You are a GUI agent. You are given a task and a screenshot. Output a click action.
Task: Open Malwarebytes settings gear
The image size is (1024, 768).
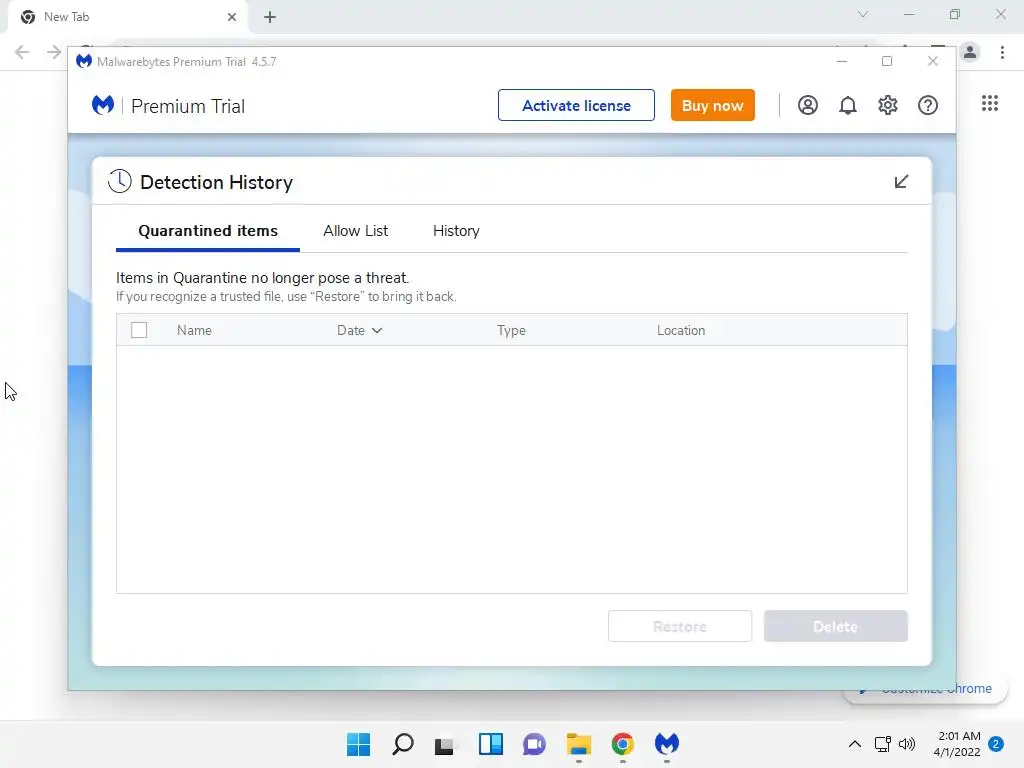click(x=888, y=105)
